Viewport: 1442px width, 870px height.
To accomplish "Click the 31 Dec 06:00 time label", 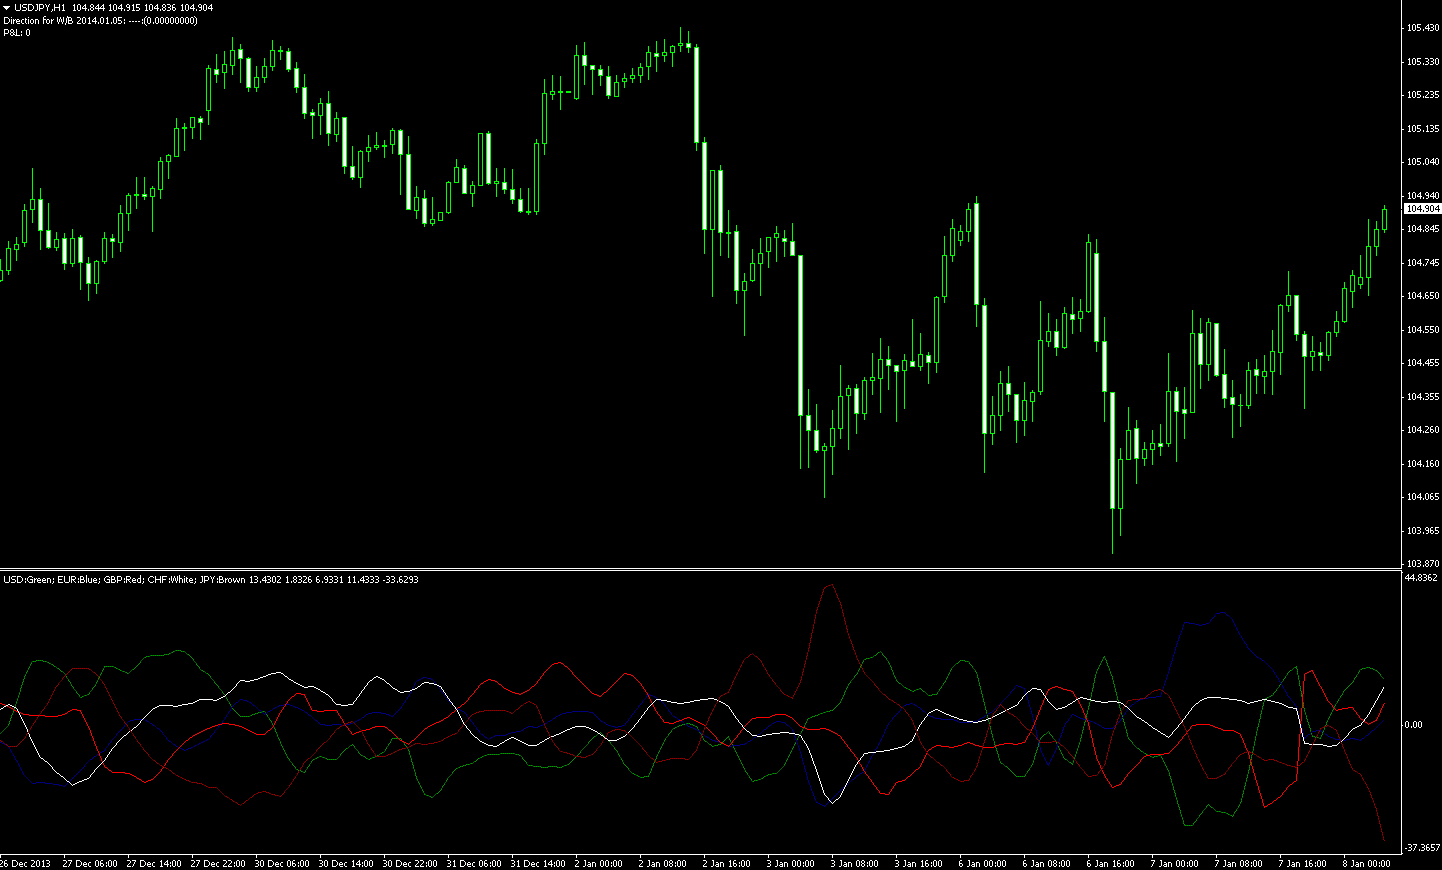I will (474, 863).
